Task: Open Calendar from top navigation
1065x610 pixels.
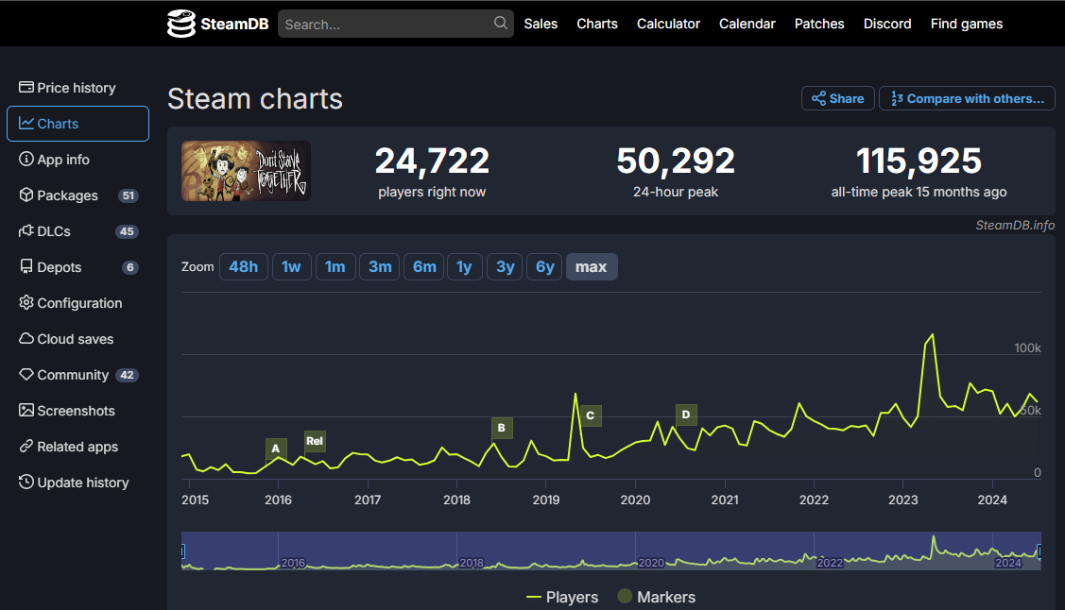Action: click(x=747, y=24)
